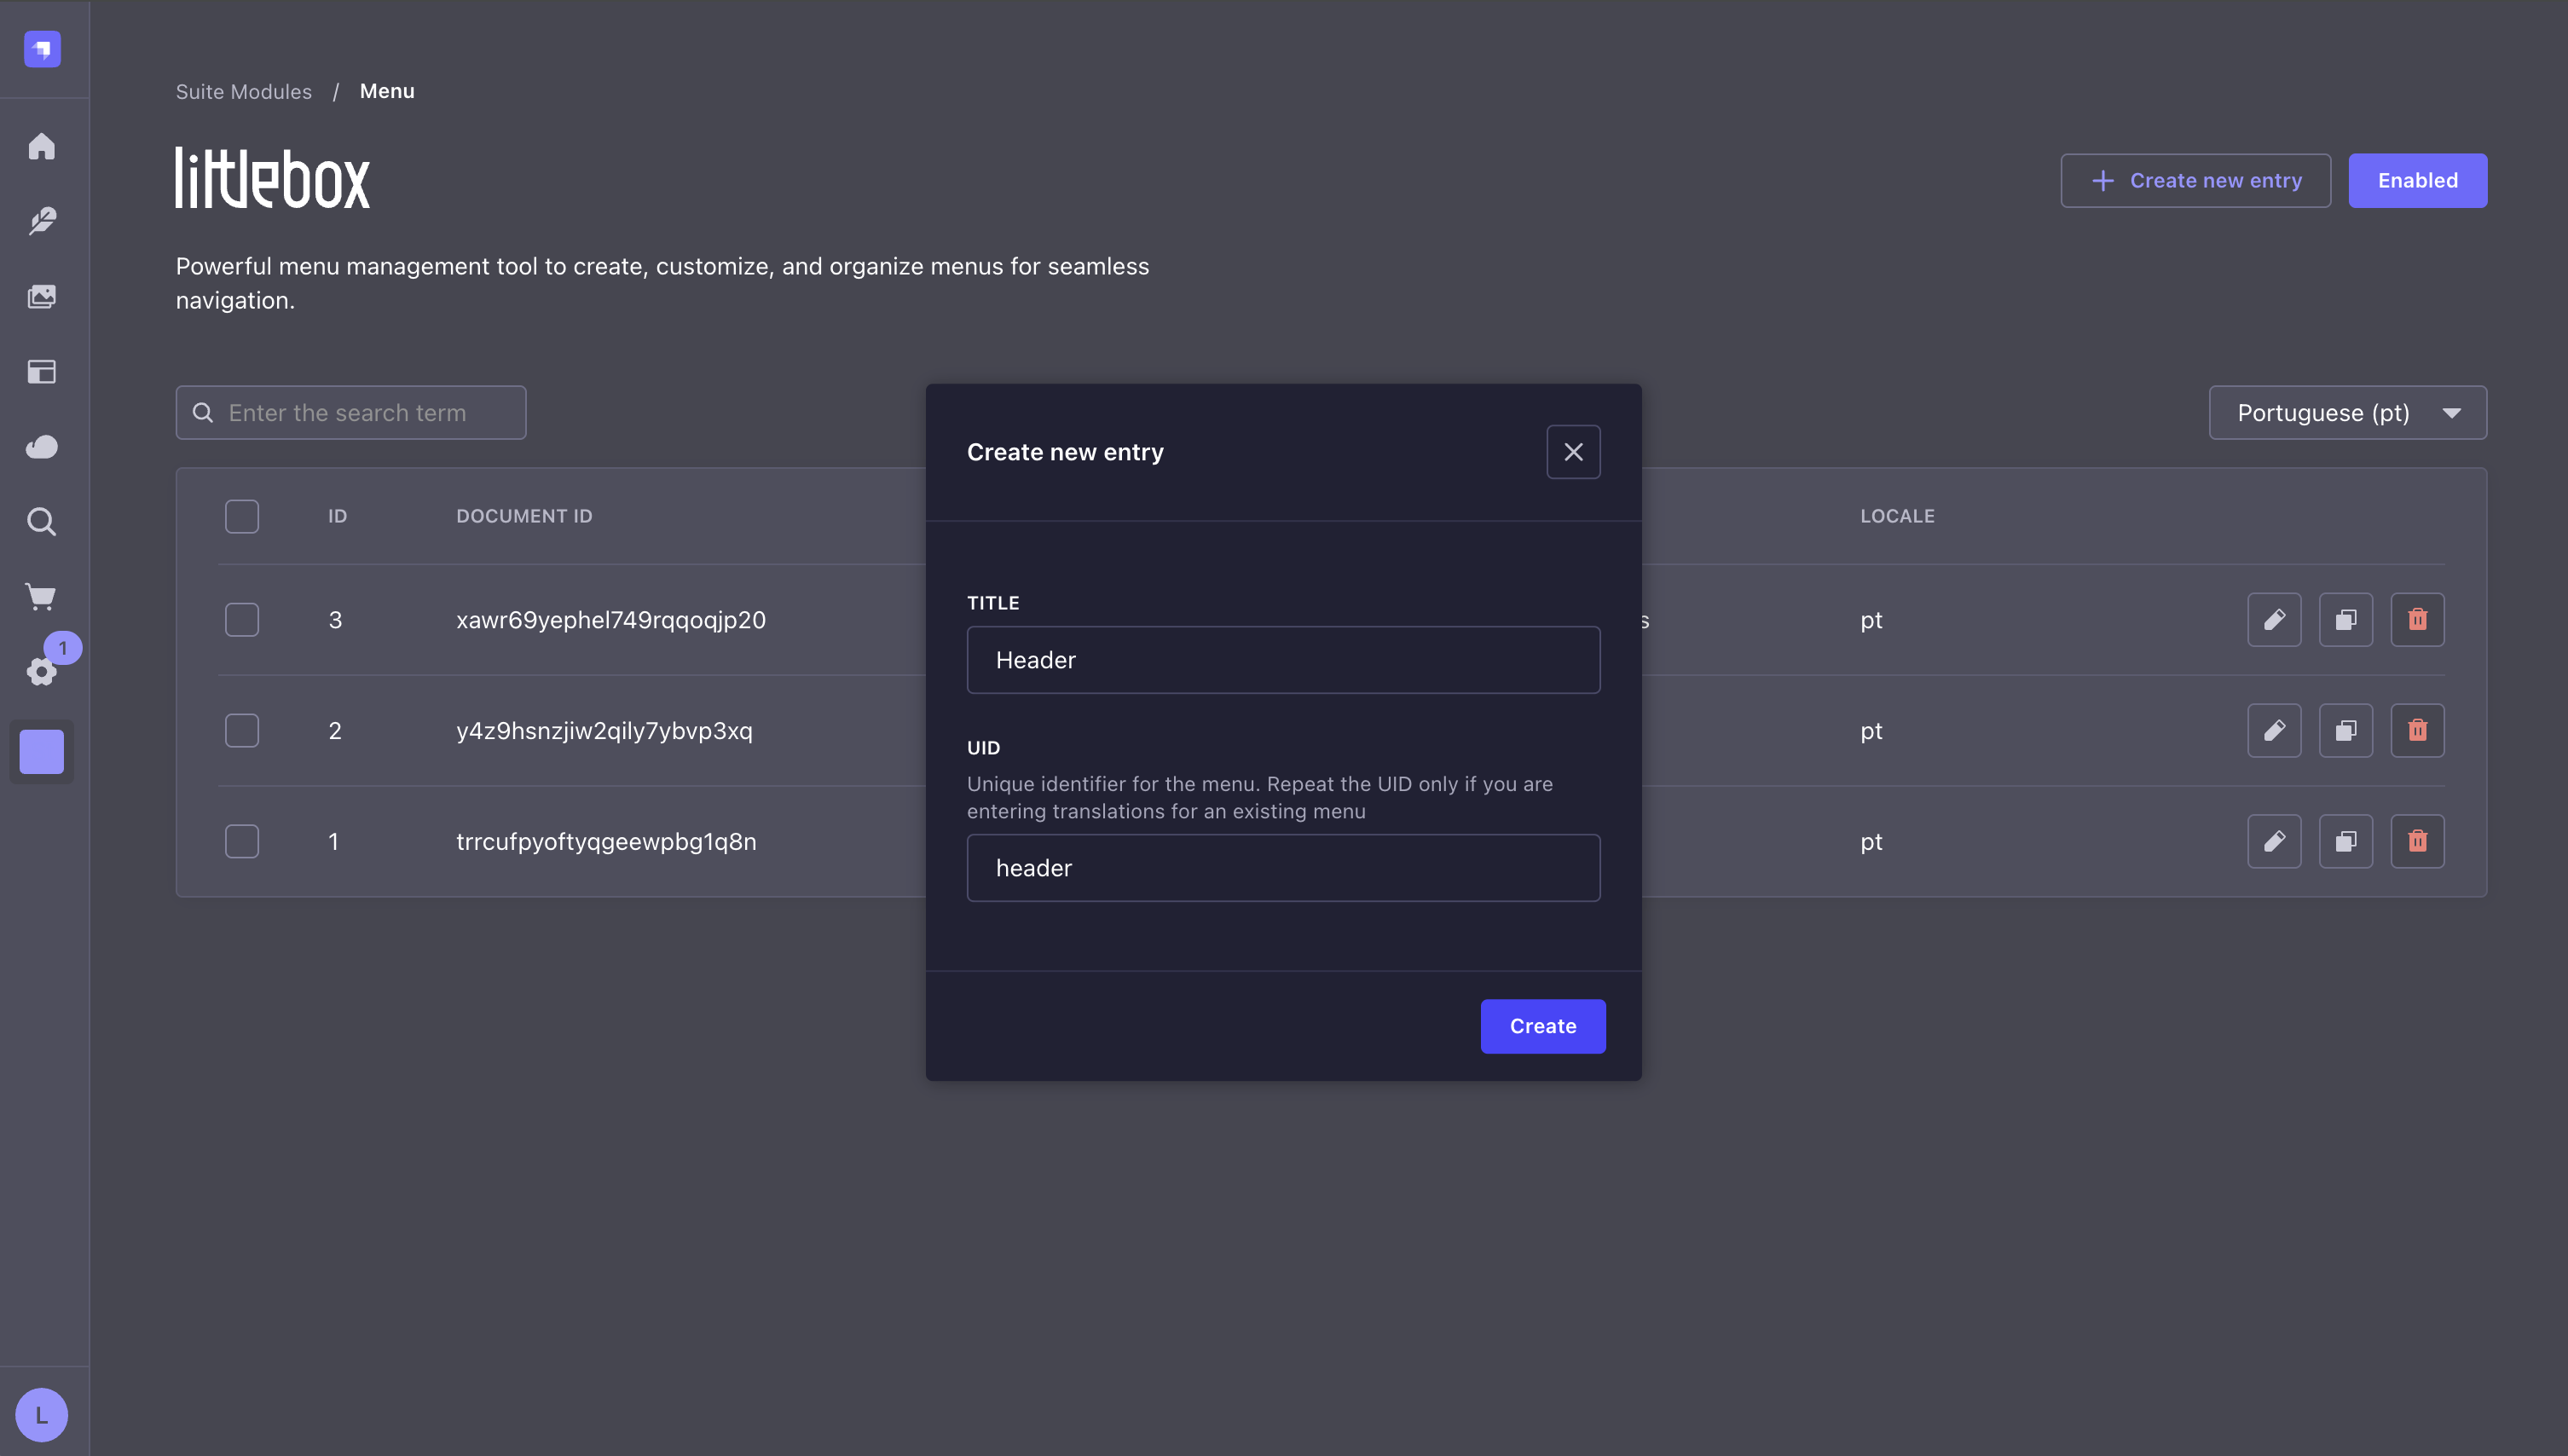The height and width of the screenshot is (1456, 2568).
Task: Tick checkbox for row ID 3
Action: click(x=242, y=620)
